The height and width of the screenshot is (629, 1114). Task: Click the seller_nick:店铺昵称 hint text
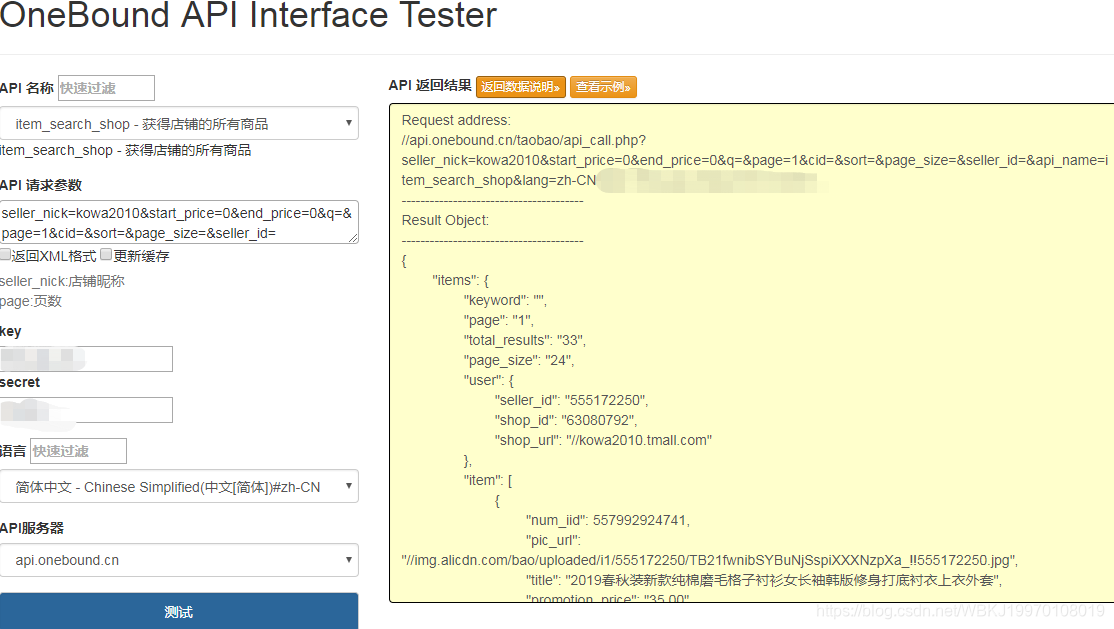tap(63, 281)
